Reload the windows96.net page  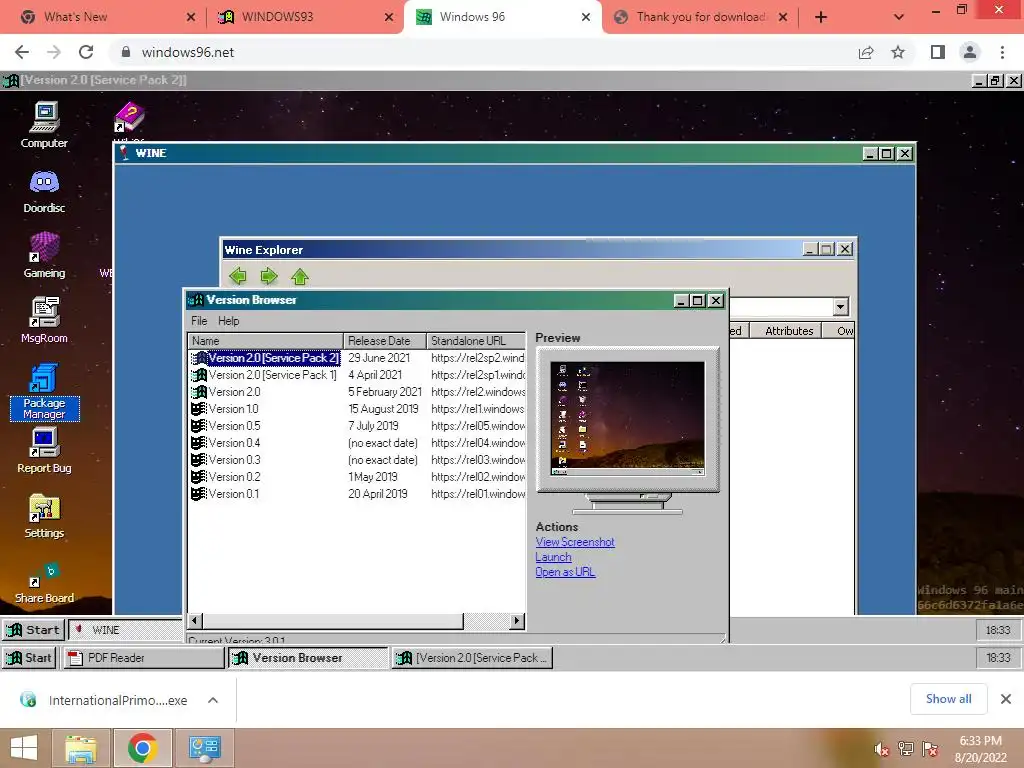pyautogui.click(x=86, y=52)
